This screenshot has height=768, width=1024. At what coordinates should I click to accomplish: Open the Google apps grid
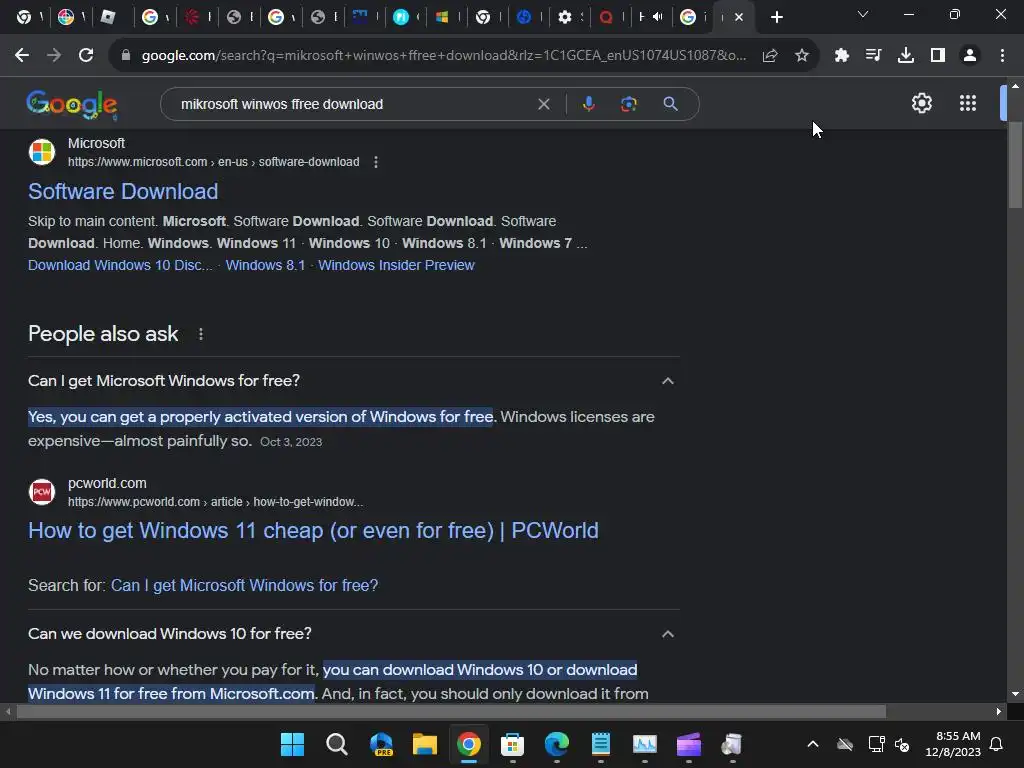click(x=968, y=103)
